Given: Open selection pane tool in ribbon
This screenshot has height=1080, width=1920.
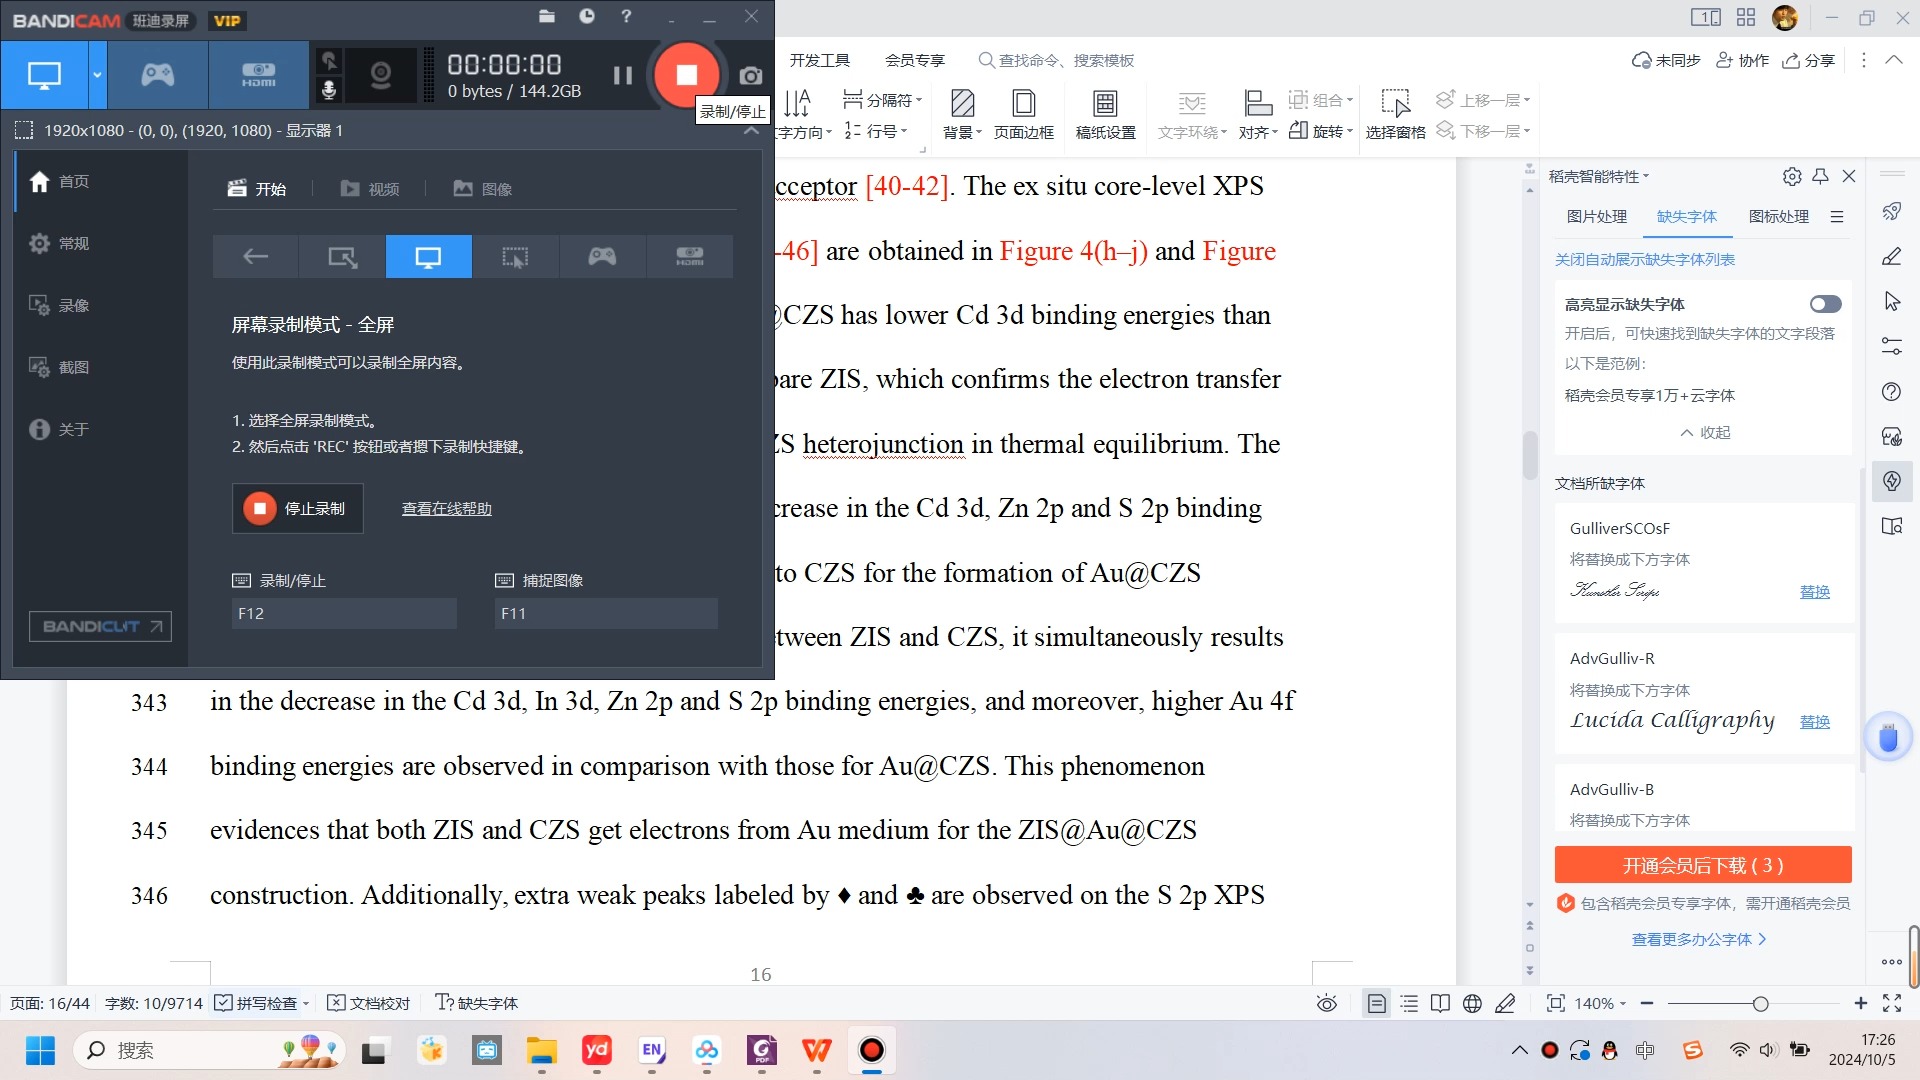Looking at the screenshot, I should click(1395, 113).
